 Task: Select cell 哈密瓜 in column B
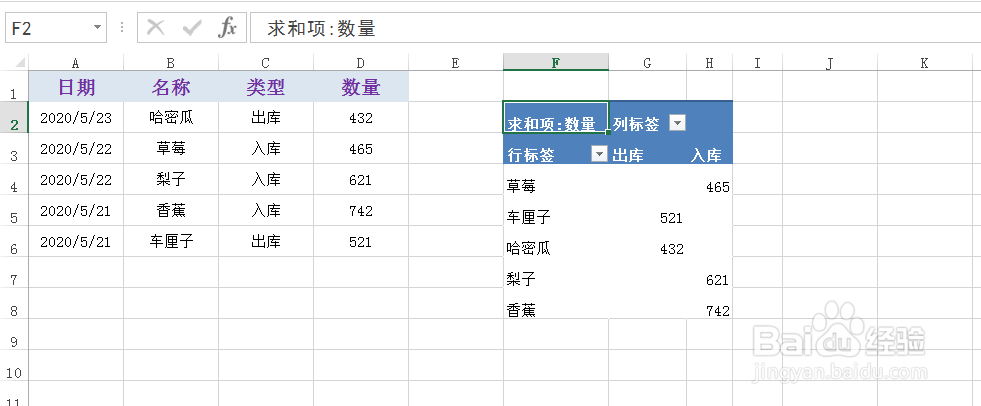coord(171,118)
